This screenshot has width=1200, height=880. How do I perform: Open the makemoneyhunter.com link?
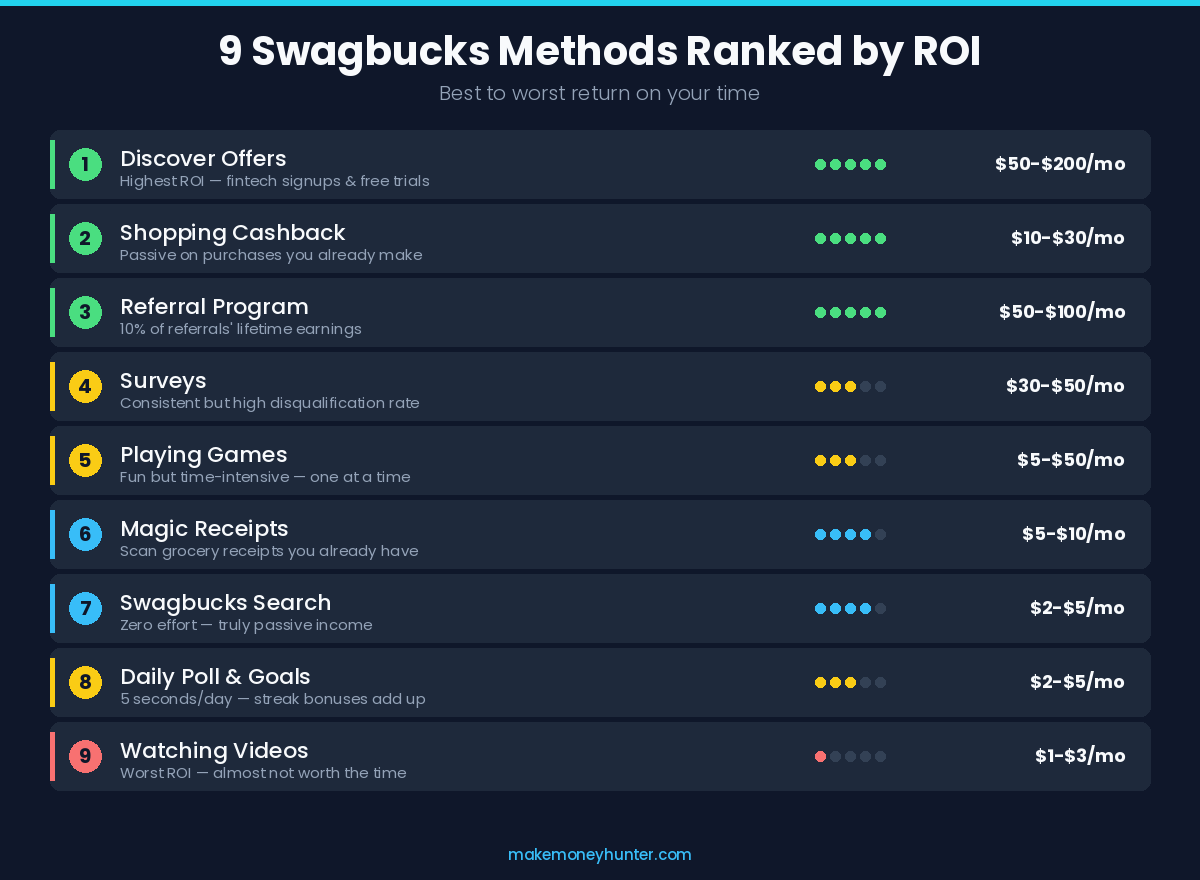(x=600, y=855)
